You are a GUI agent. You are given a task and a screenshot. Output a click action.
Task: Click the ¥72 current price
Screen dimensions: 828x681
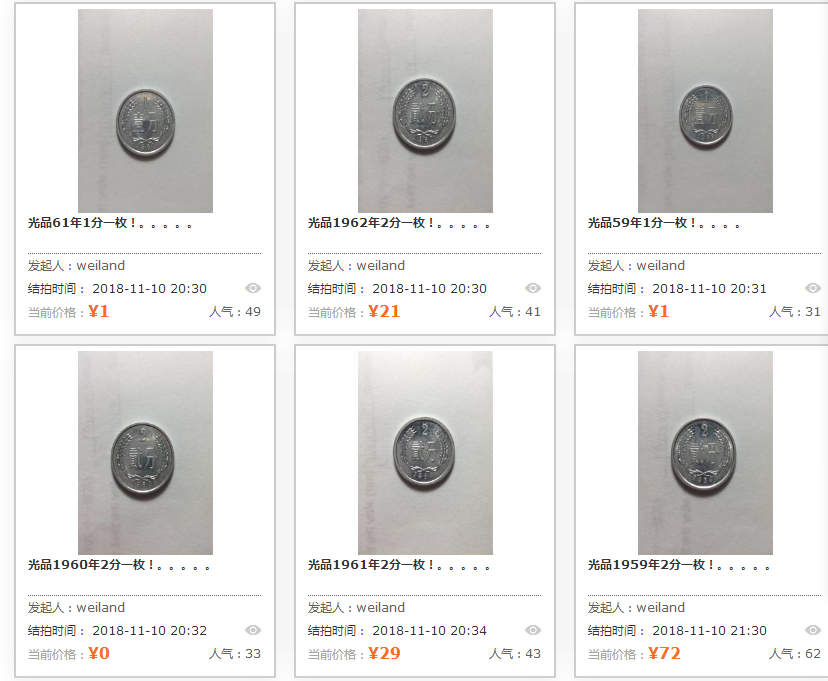664,654
